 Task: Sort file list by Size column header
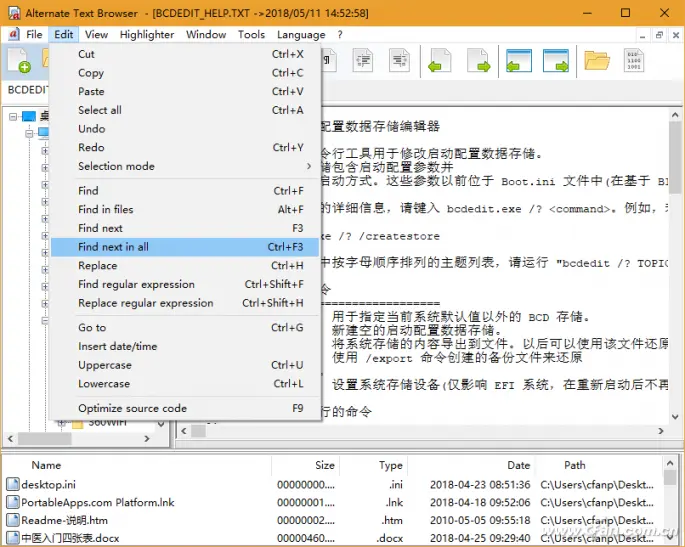tap(324, 465)
